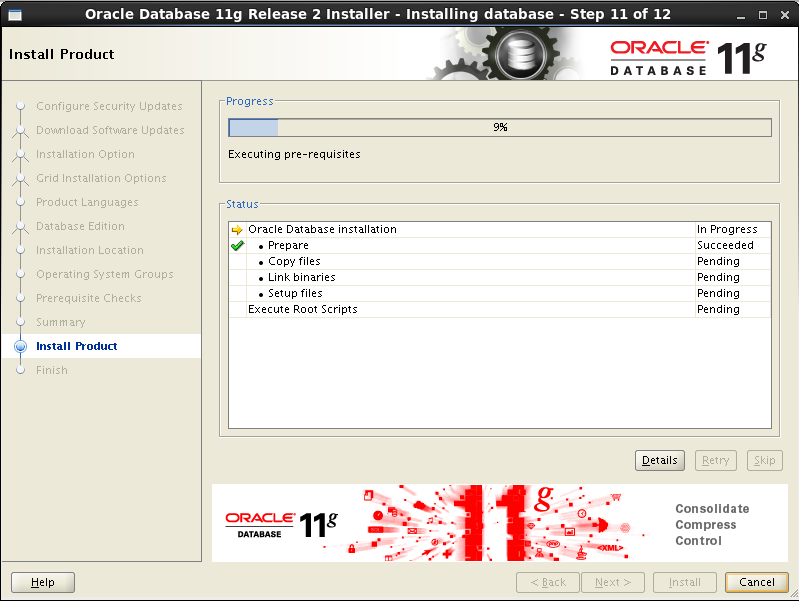Click the Retry button

pyautogui.click(x=715, y=460)
